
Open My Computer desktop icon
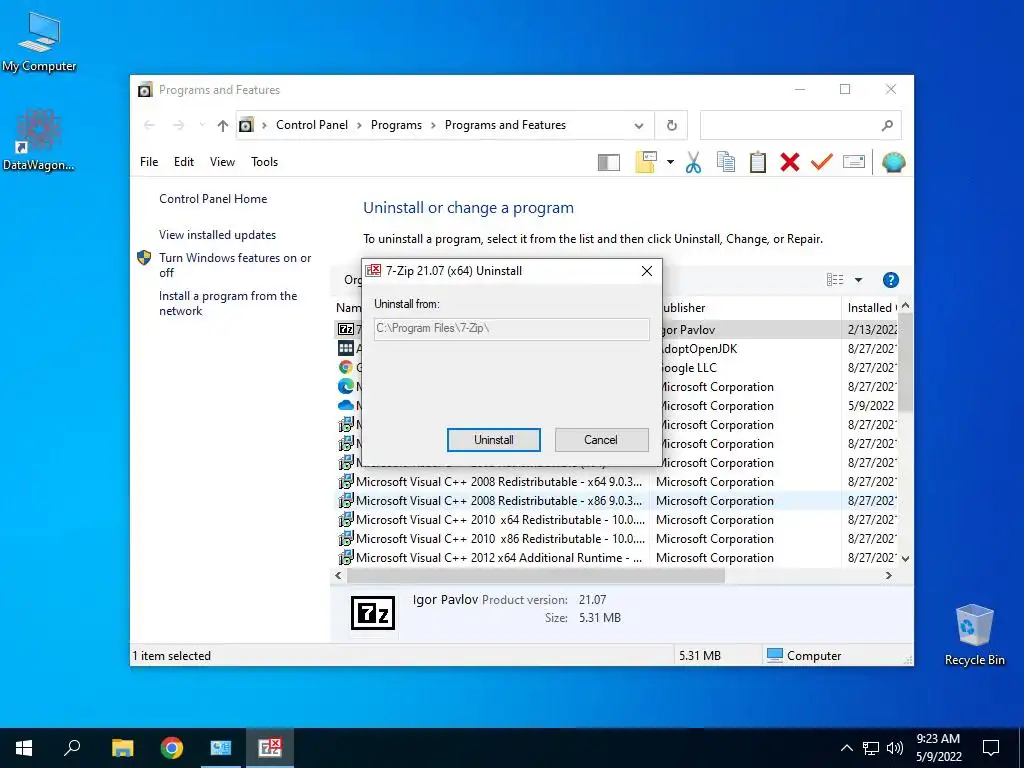pos(39,42)
